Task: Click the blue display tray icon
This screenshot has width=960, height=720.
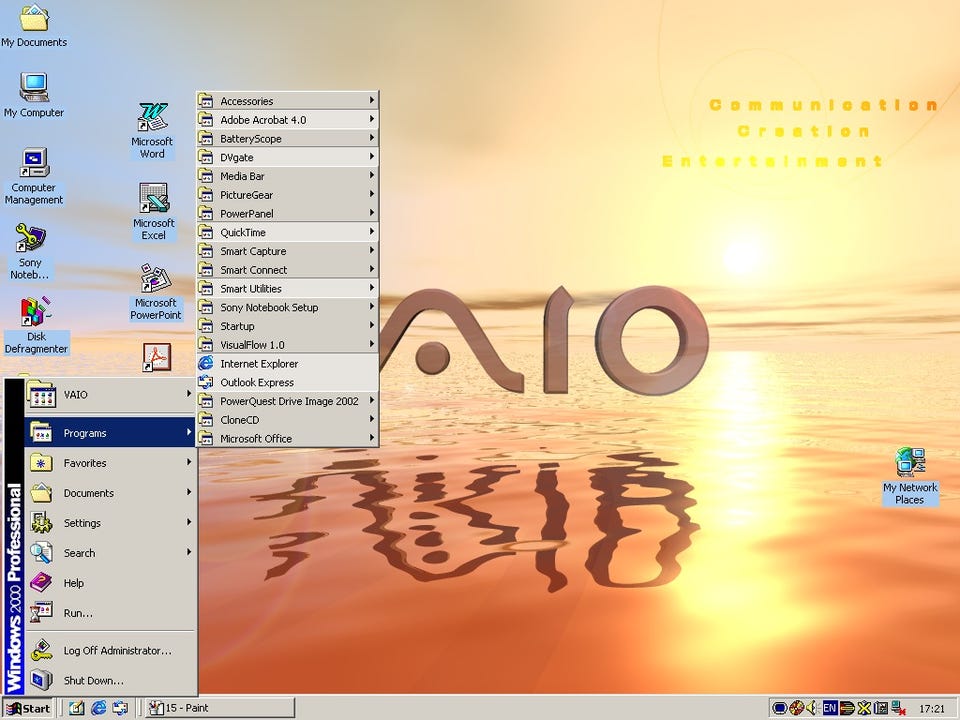Action: tap(779, 708)
